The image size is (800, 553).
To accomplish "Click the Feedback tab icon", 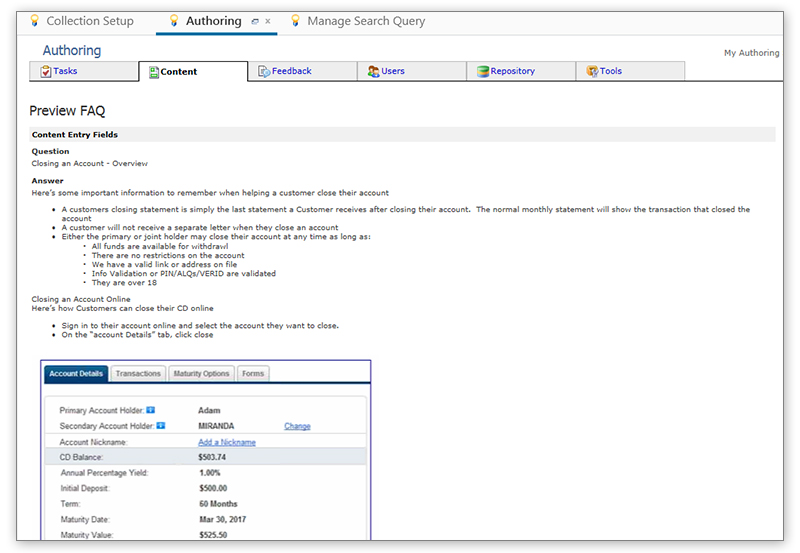I will (x=264, y=72).
